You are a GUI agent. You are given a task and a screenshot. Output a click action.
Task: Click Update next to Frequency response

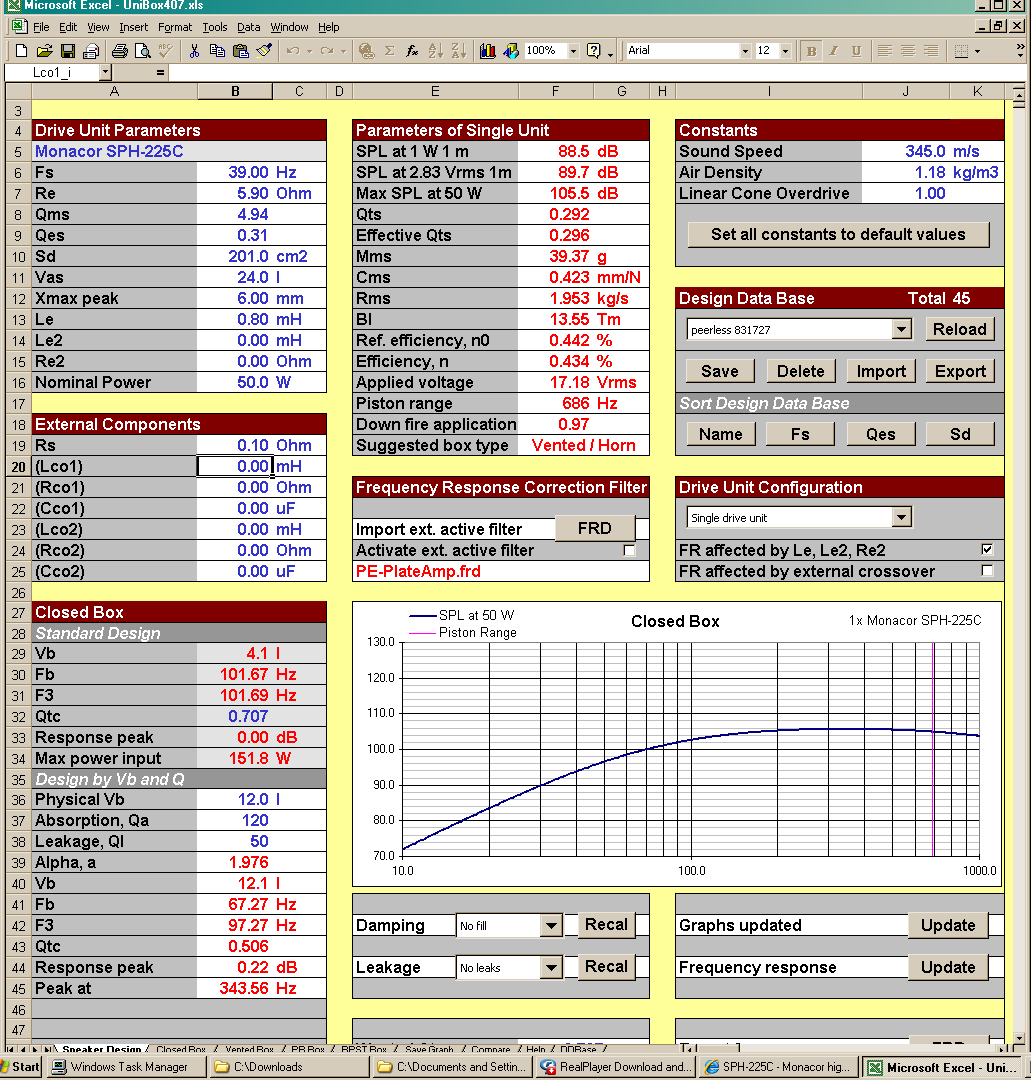pyautogui.click(x=948, y=967)
